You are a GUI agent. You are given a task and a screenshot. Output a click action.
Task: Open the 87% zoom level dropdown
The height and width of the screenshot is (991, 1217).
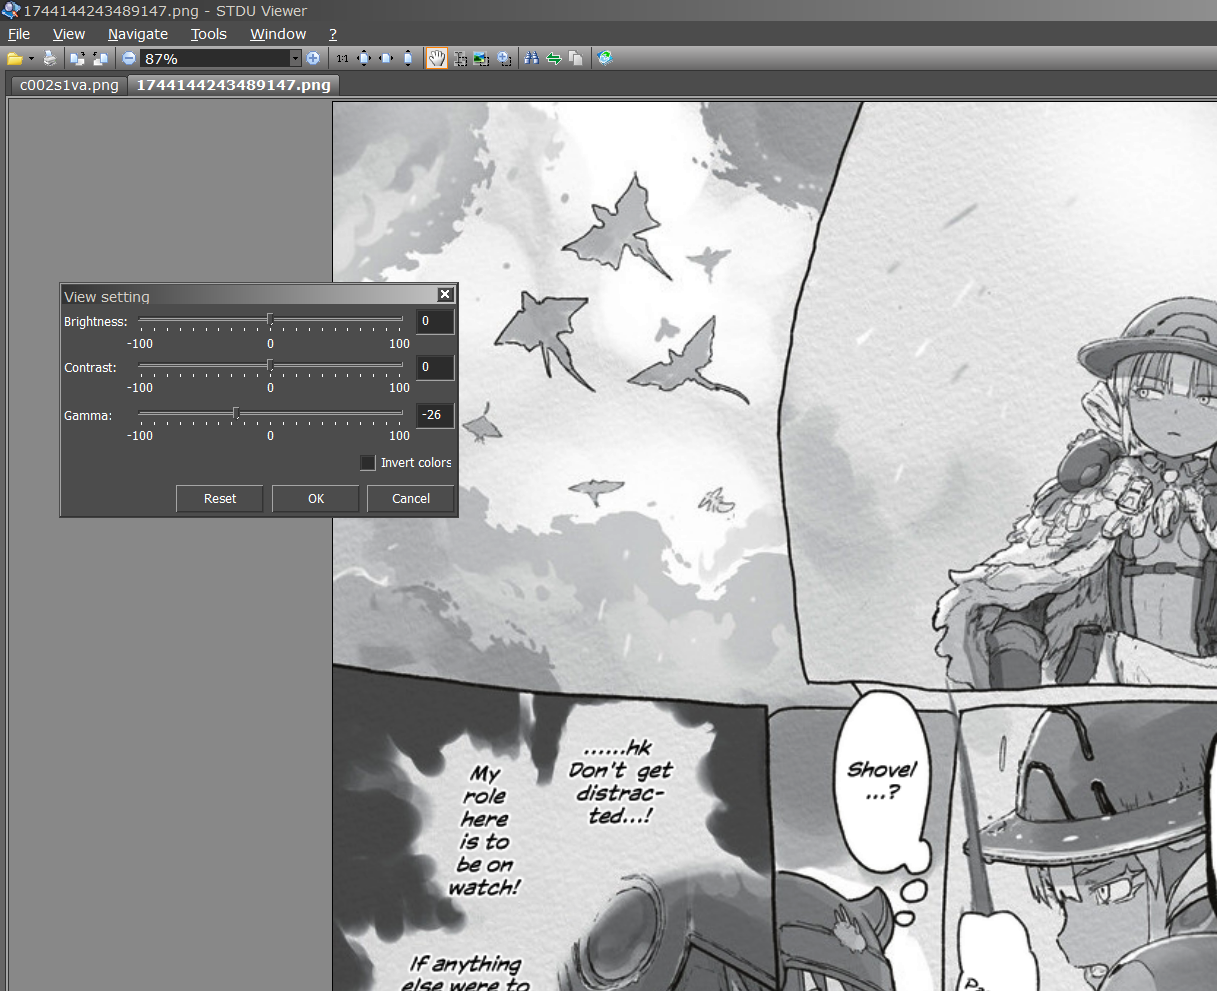tap(295, 58)
